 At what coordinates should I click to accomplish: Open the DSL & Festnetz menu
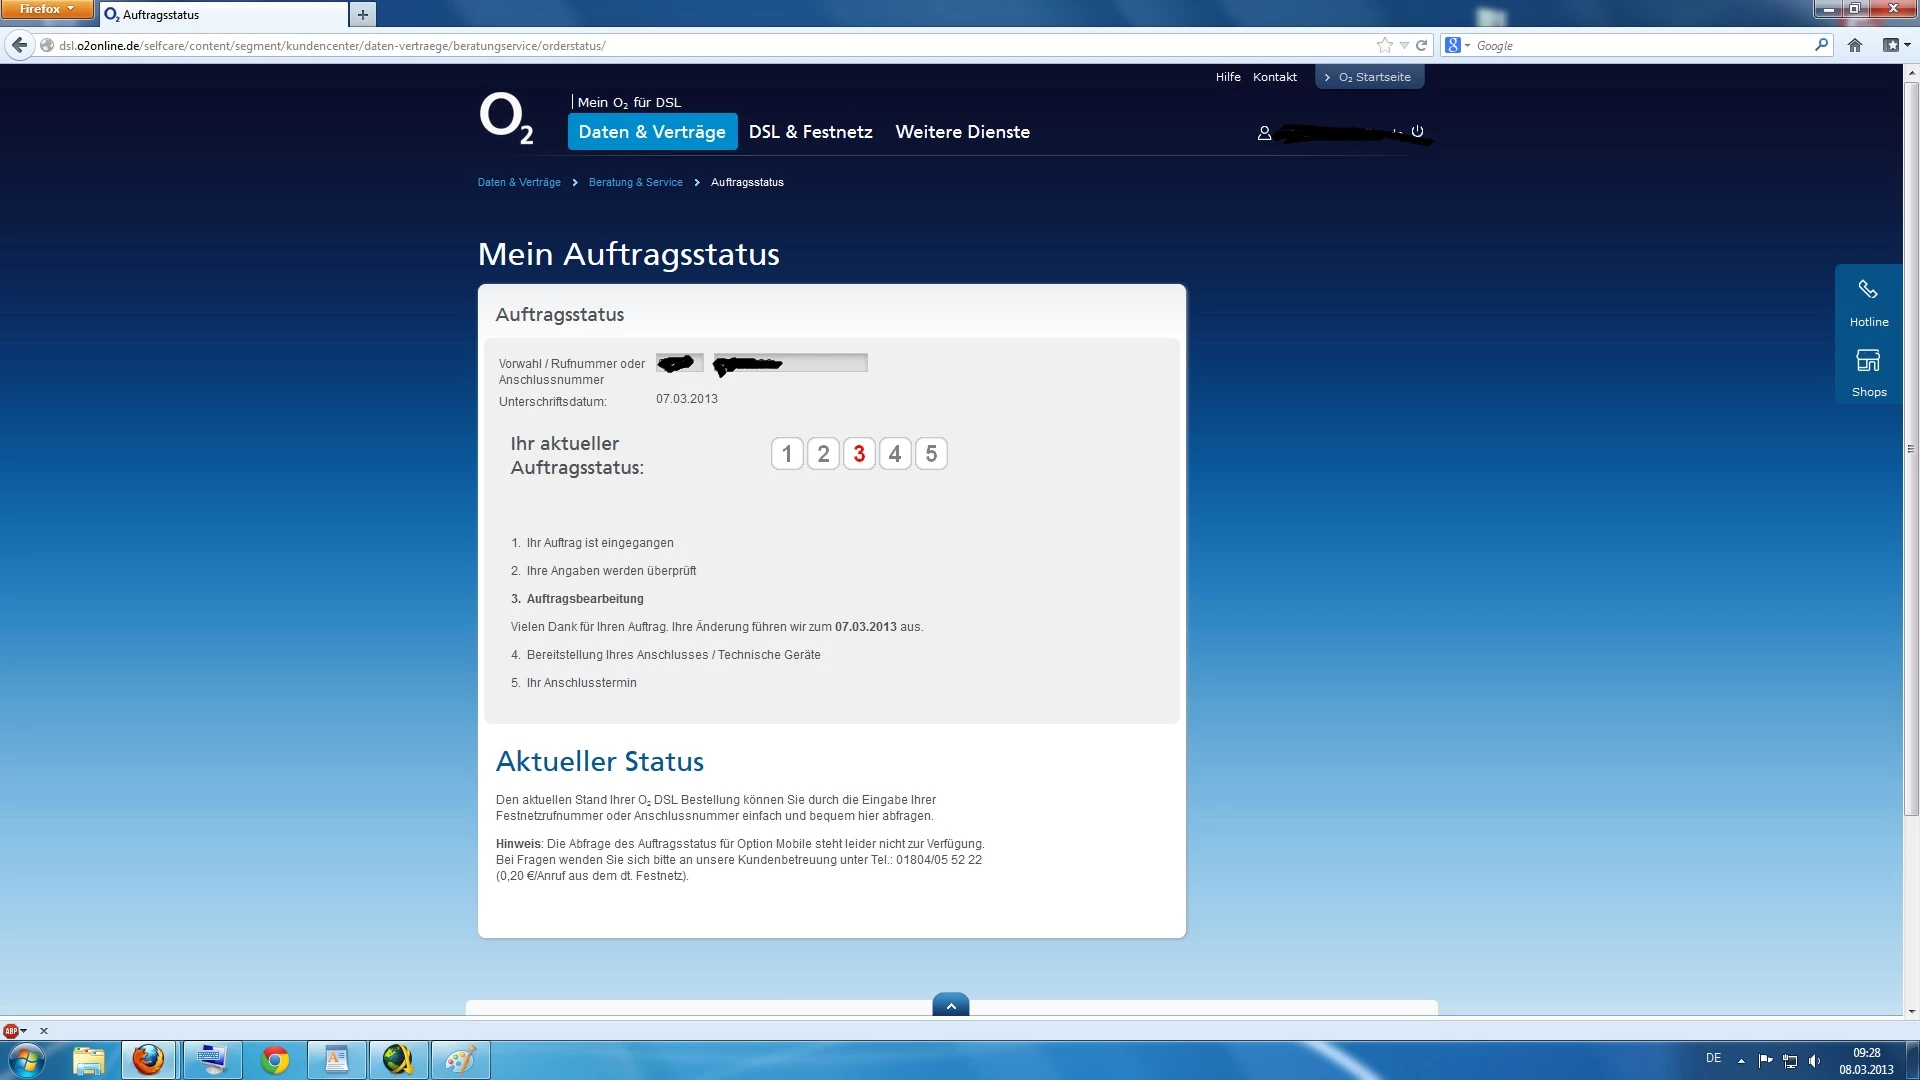coord(810,132)
